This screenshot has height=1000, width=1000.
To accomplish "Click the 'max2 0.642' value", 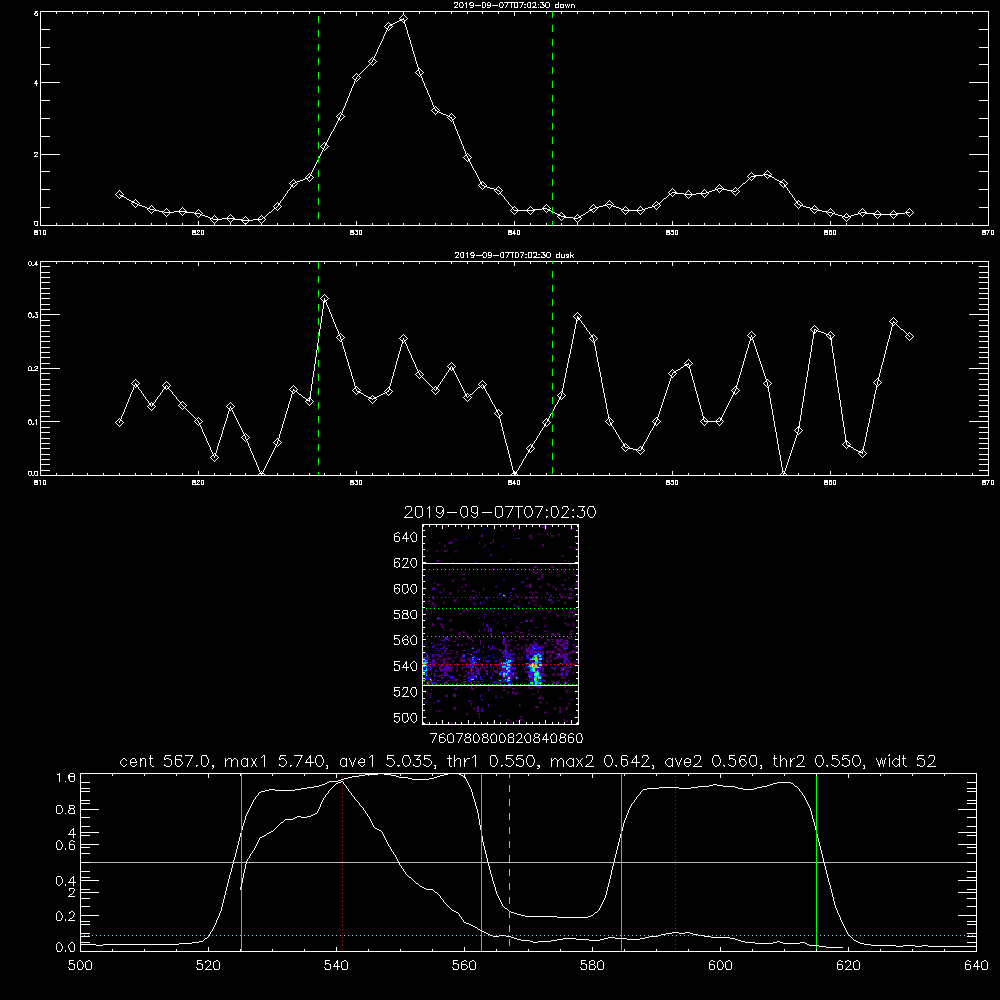I will 600,761.
